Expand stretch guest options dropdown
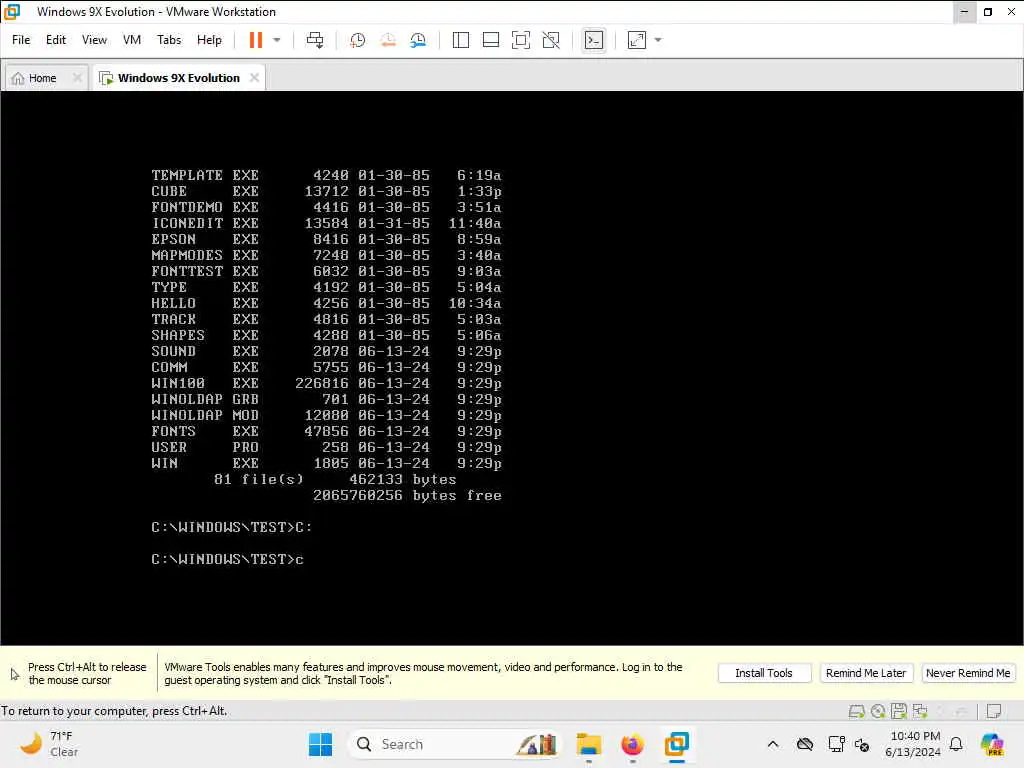Screen dimensions: 1024x768 [658, 40]
